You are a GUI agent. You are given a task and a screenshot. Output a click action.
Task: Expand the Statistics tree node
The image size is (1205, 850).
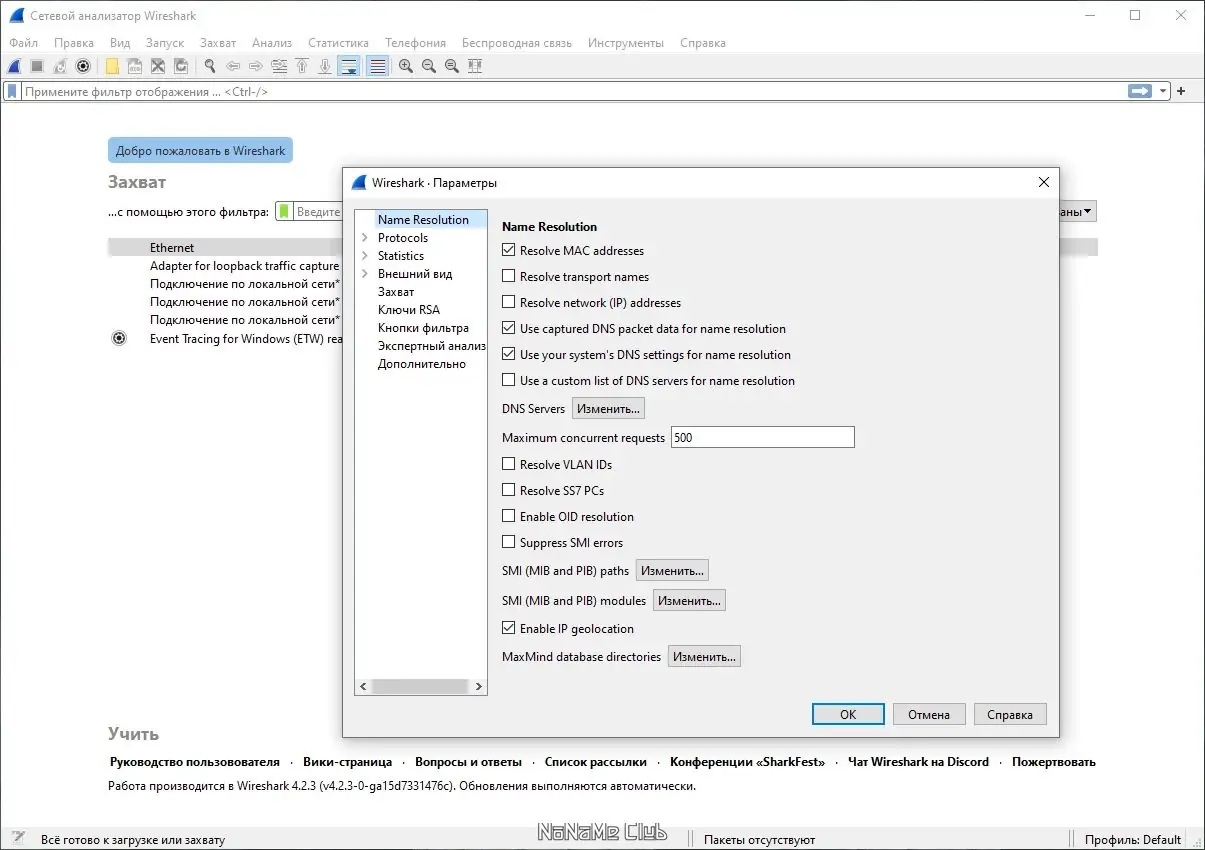pyautogui.click(x=365, y=256)
